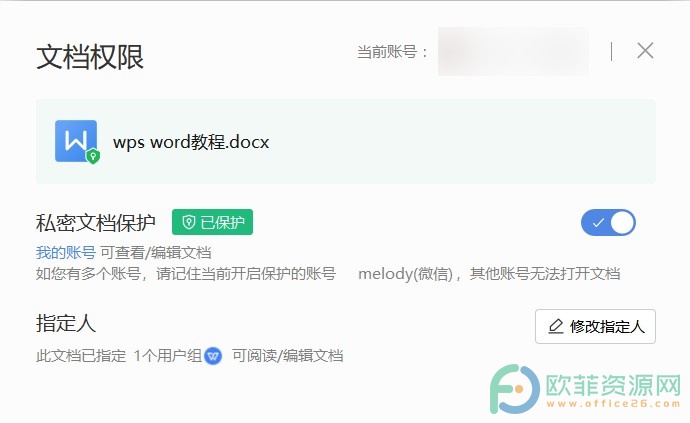Open the 我的账号 link
This screenshot has width=690, height=423.
click(x=66, y=253)
